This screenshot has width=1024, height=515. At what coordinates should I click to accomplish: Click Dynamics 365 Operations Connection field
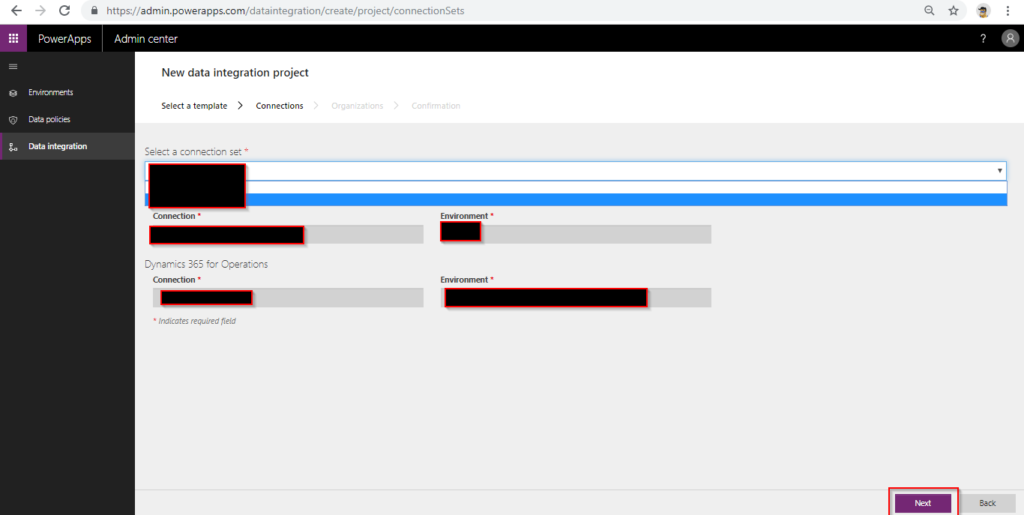point(287,298)
